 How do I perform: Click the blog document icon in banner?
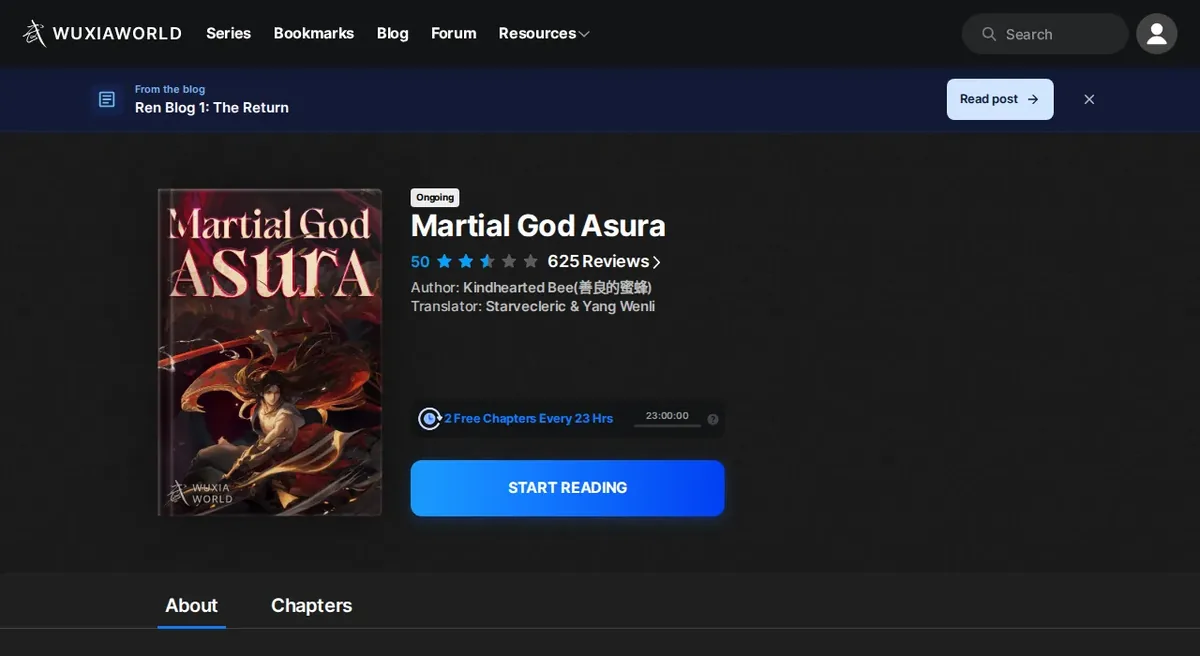click(x=107, y=99)
